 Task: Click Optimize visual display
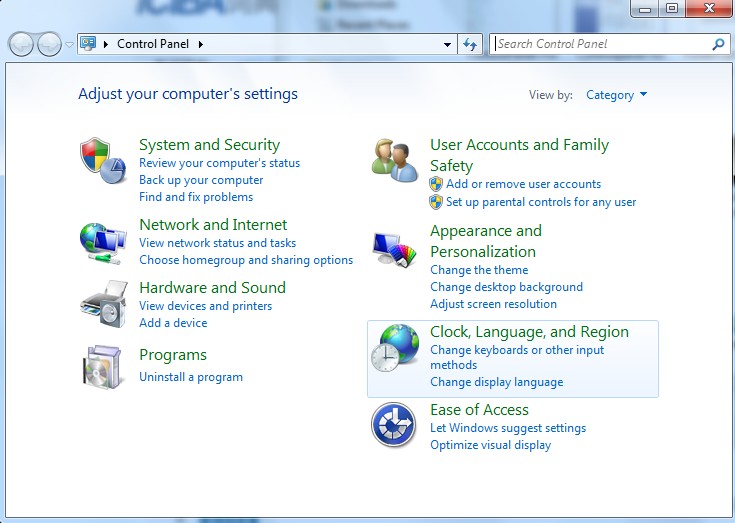(490, 445)
